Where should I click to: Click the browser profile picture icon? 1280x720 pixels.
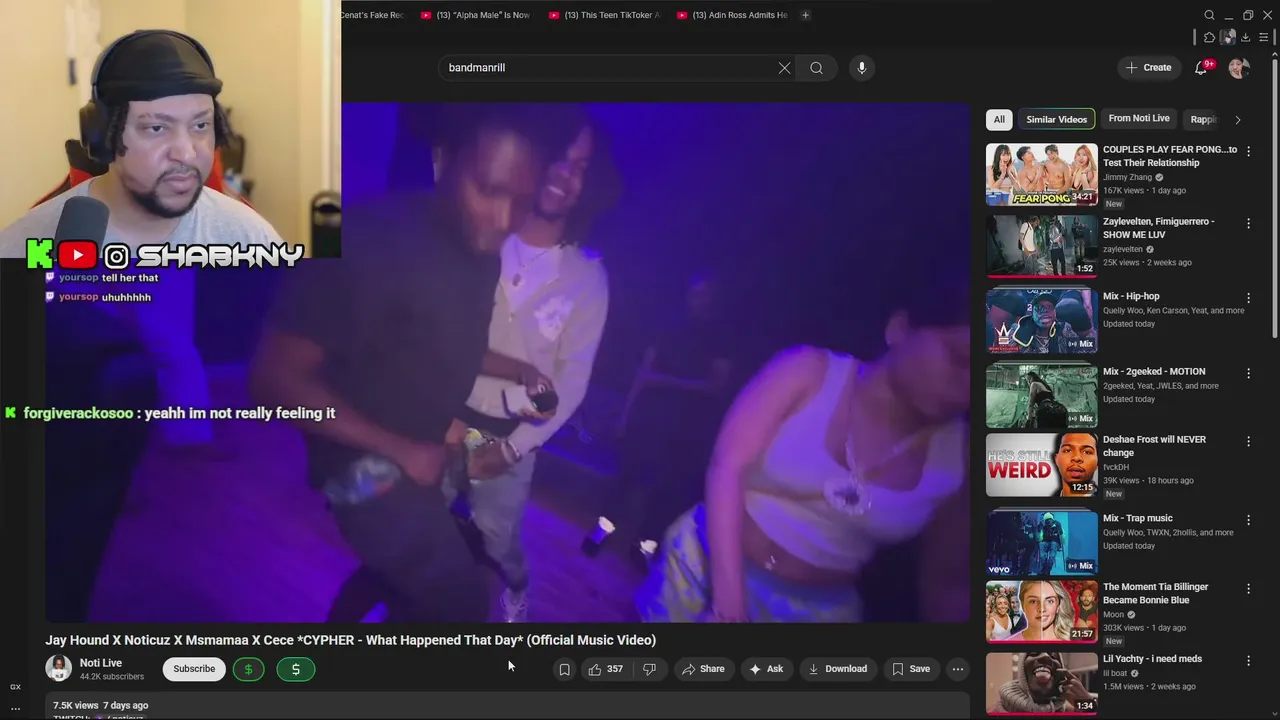coord(1228,38)
